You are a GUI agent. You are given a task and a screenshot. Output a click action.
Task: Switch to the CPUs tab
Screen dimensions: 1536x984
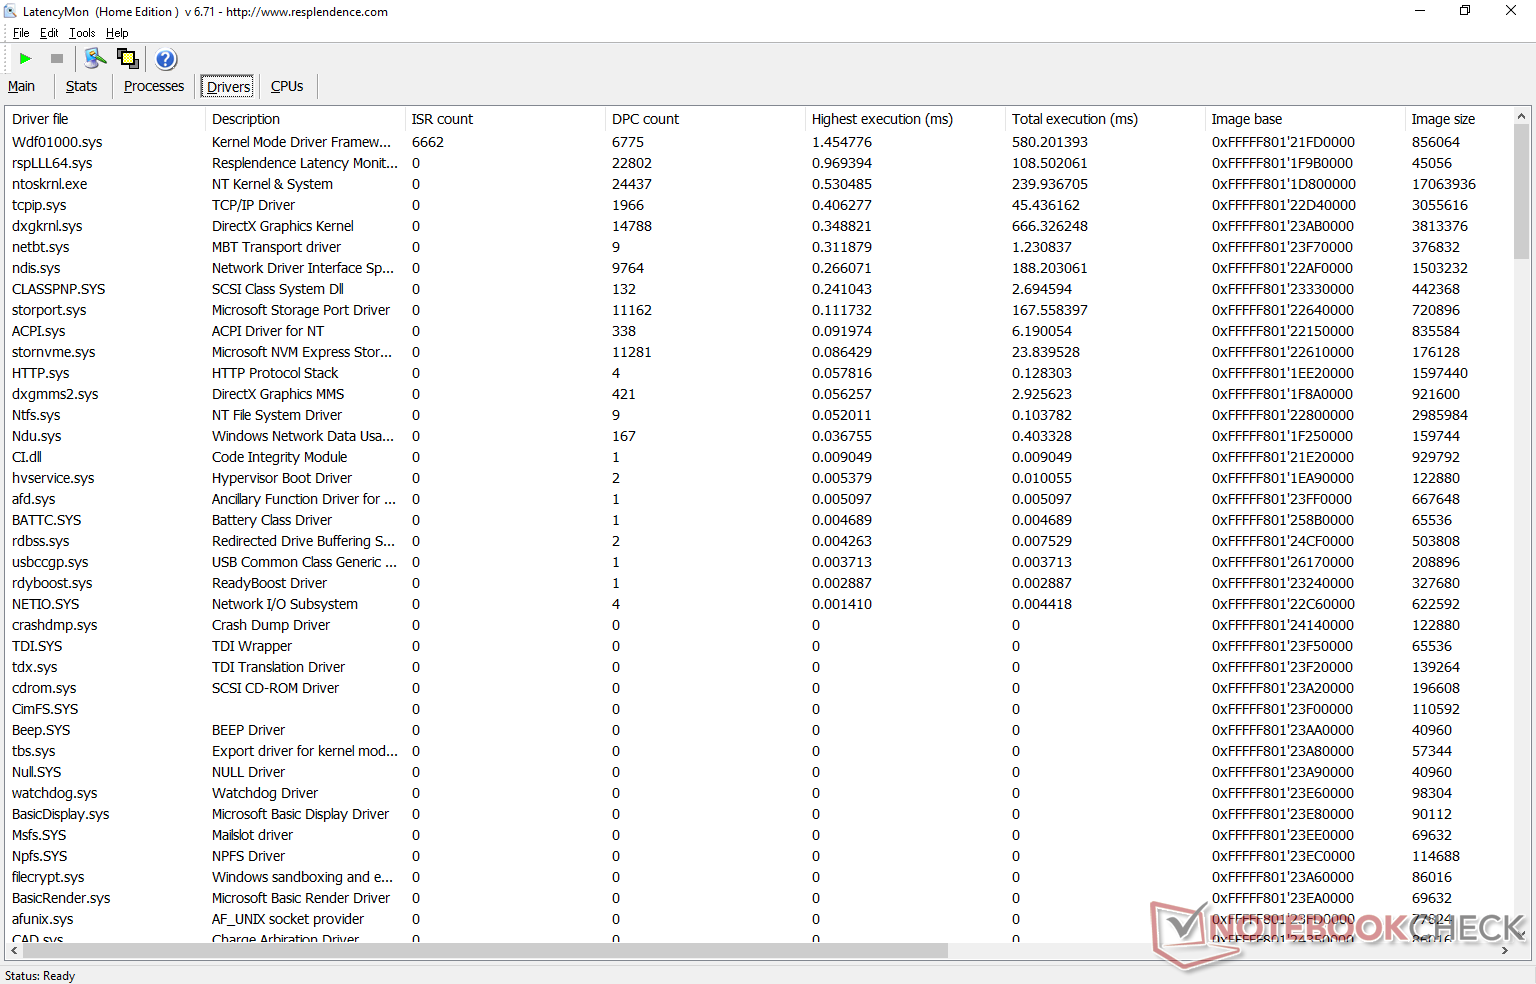coord(287,86)
